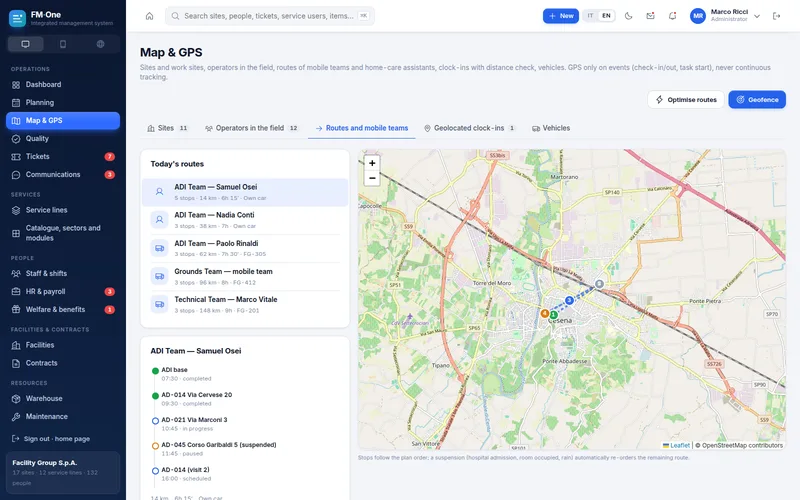Click the Warehouse box icon
800x500 pixels.
(16, 398)
